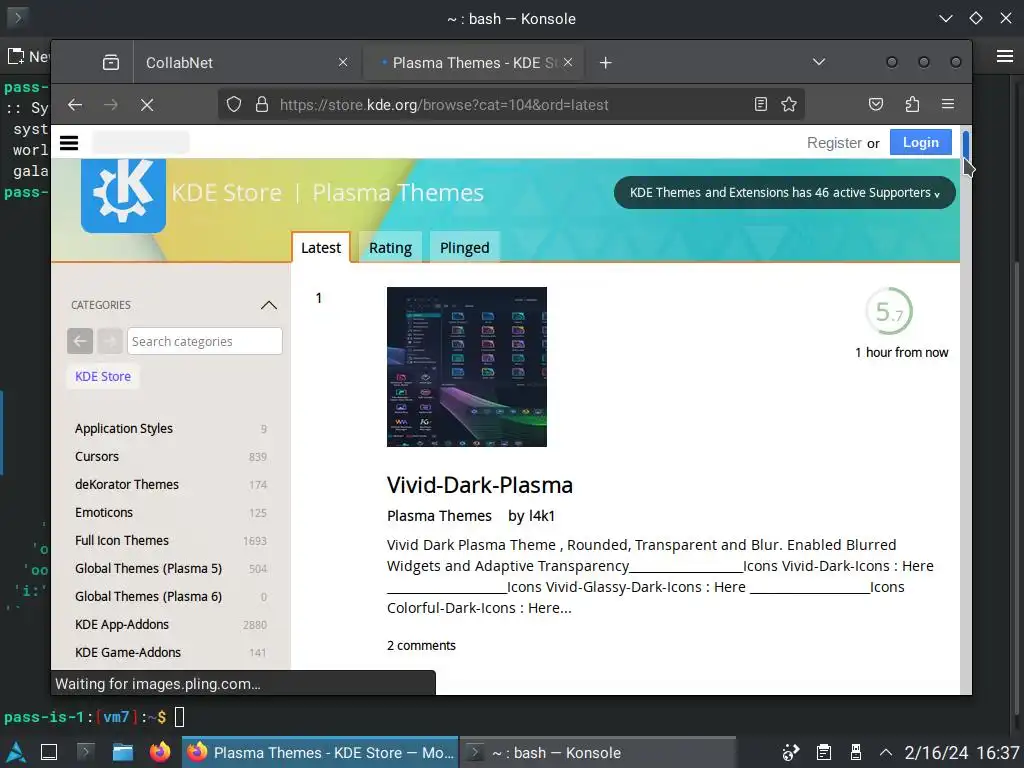Viewport: 1024px width, 768px height.
Task: Open the KDE App-Addons category
Action: click(121, 624)
